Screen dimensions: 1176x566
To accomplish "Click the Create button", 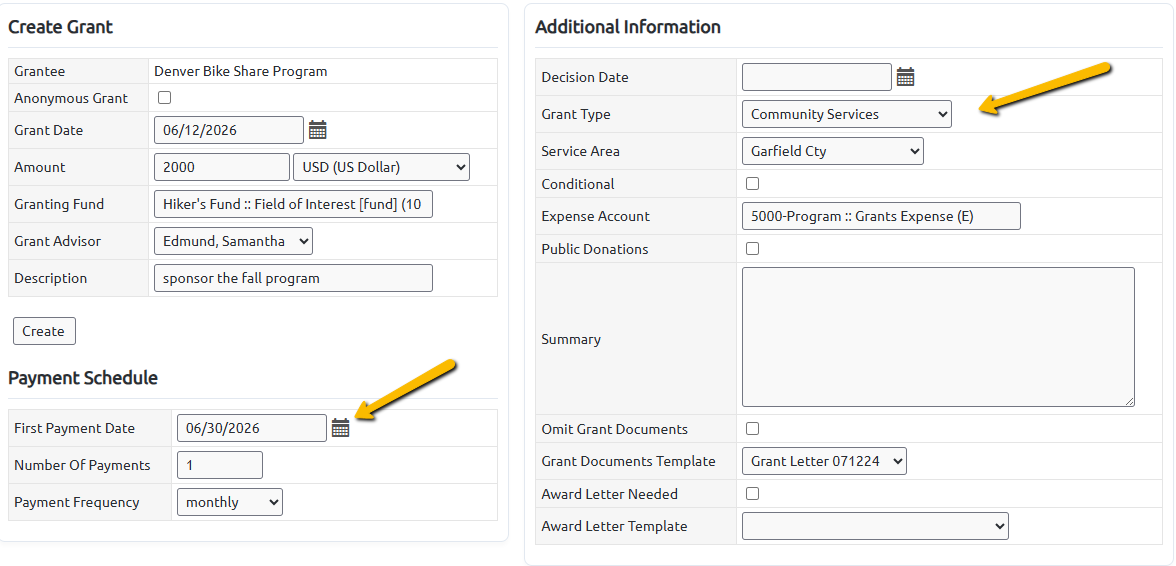I will tap(44, 331).
